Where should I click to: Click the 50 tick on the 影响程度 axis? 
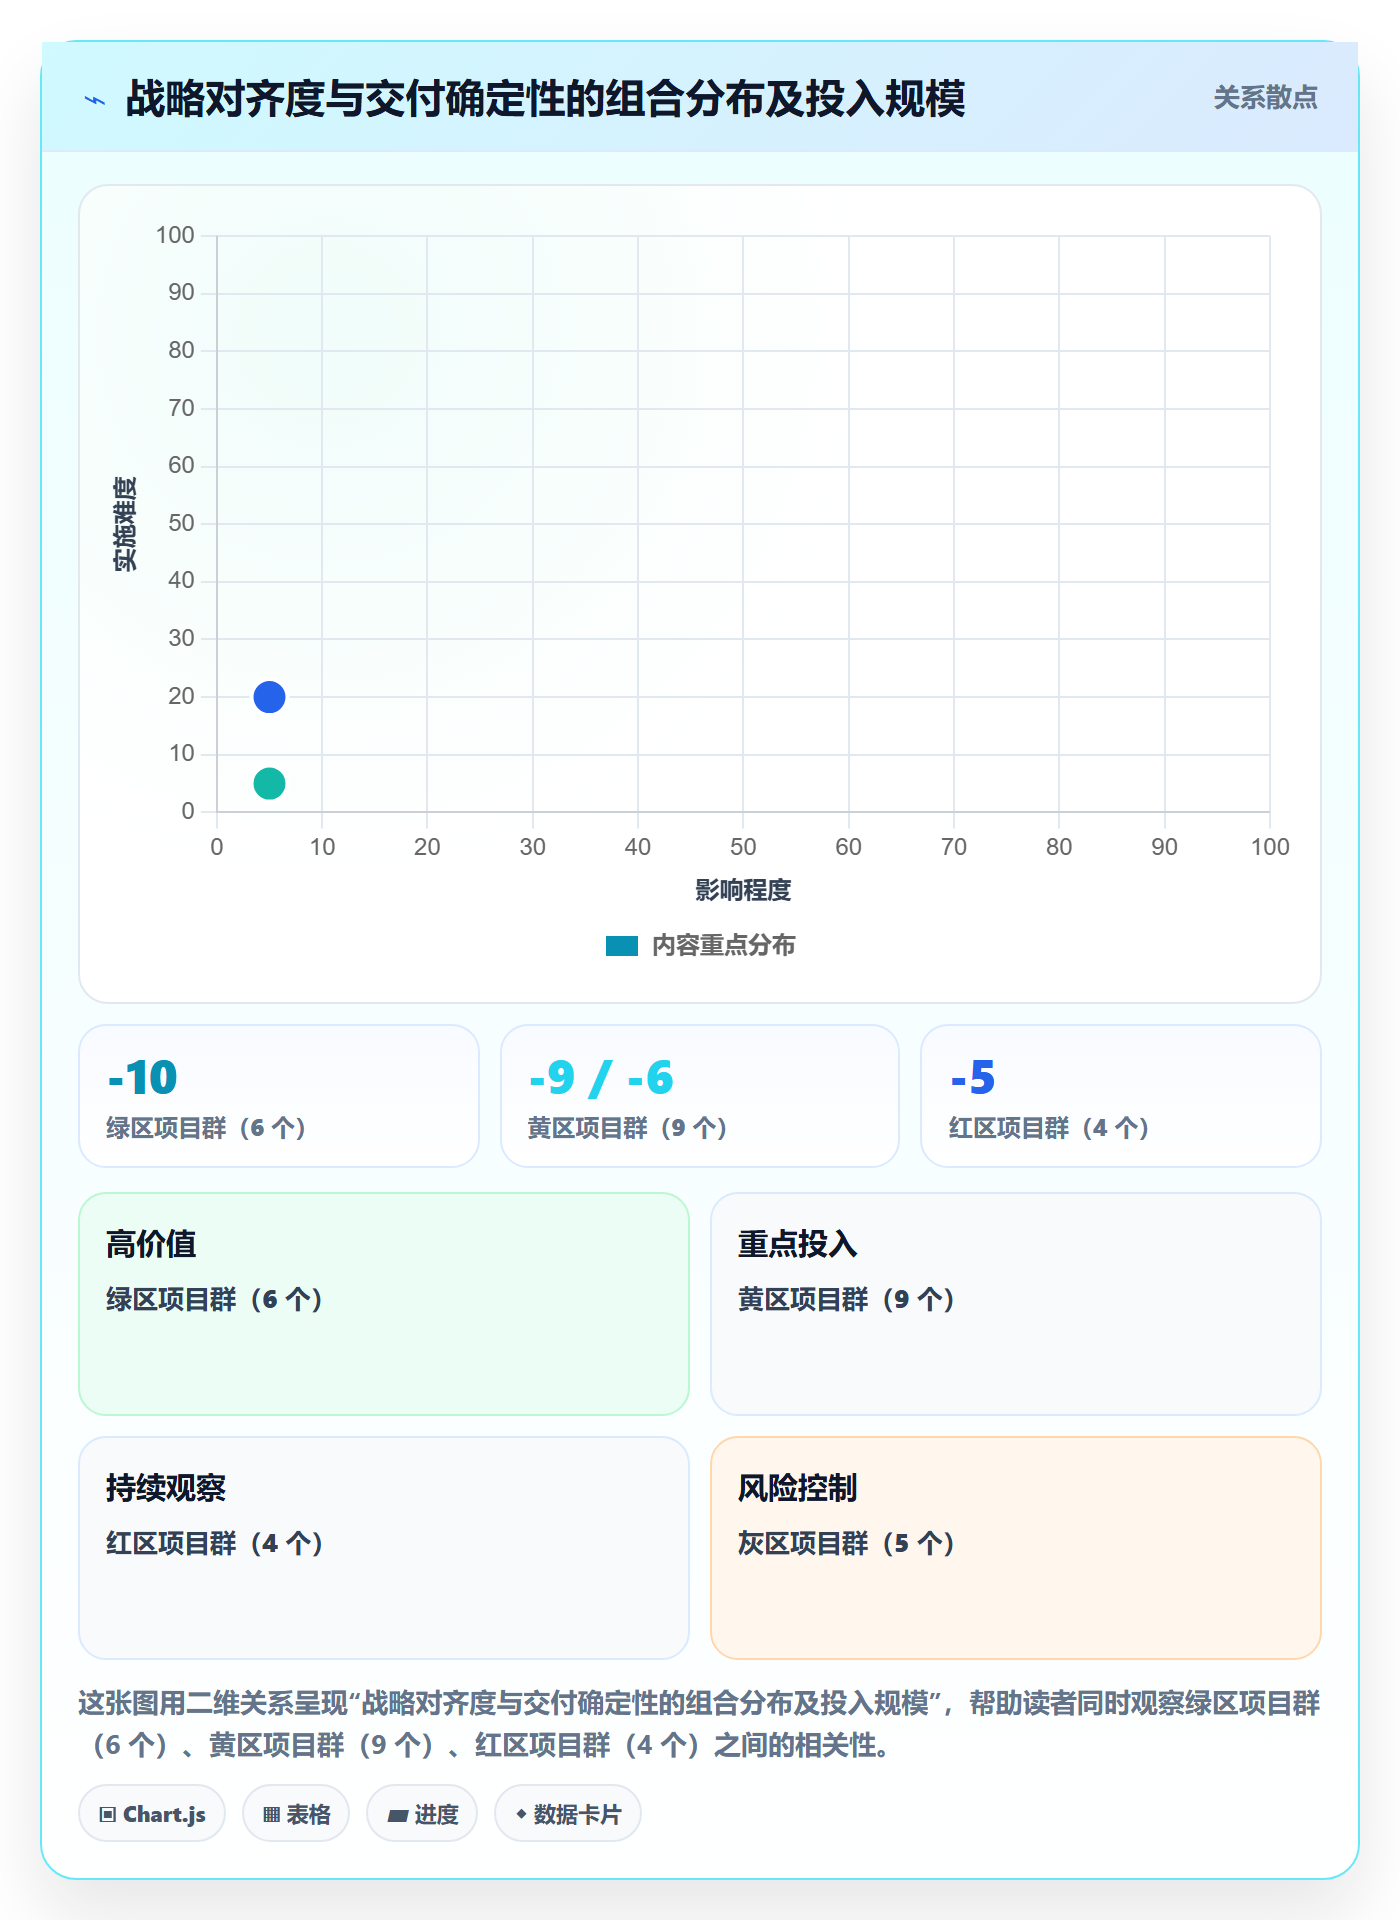[x=743, y=847]
